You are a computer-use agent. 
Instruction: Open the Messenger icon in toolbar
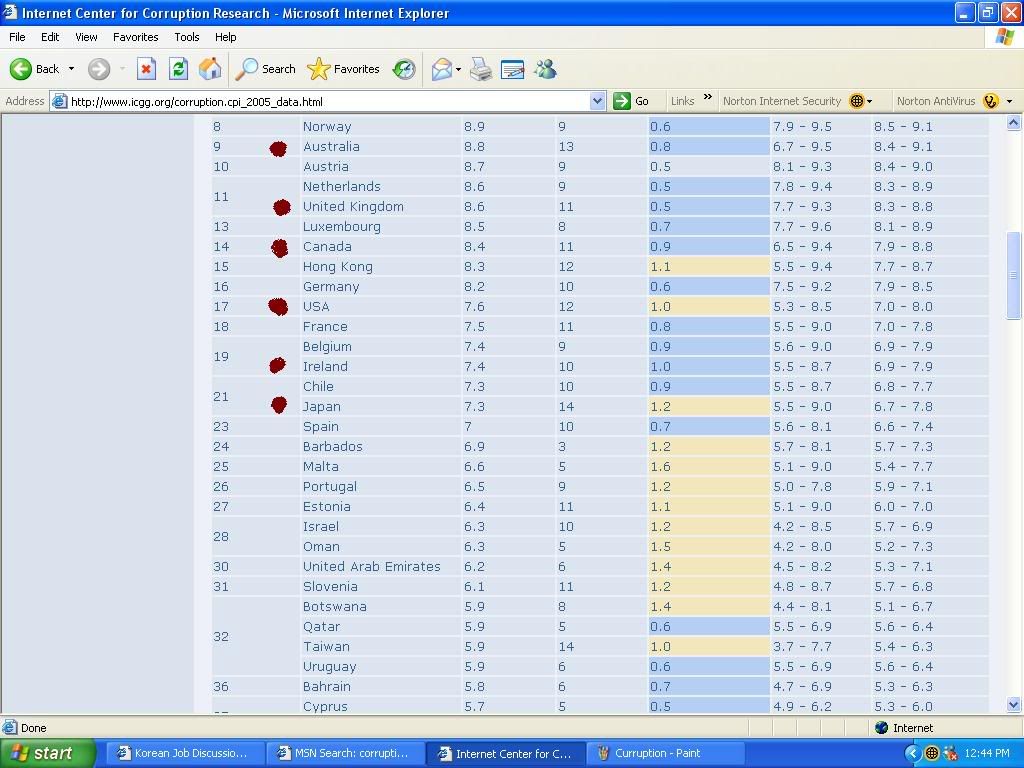tap(545, 69)
